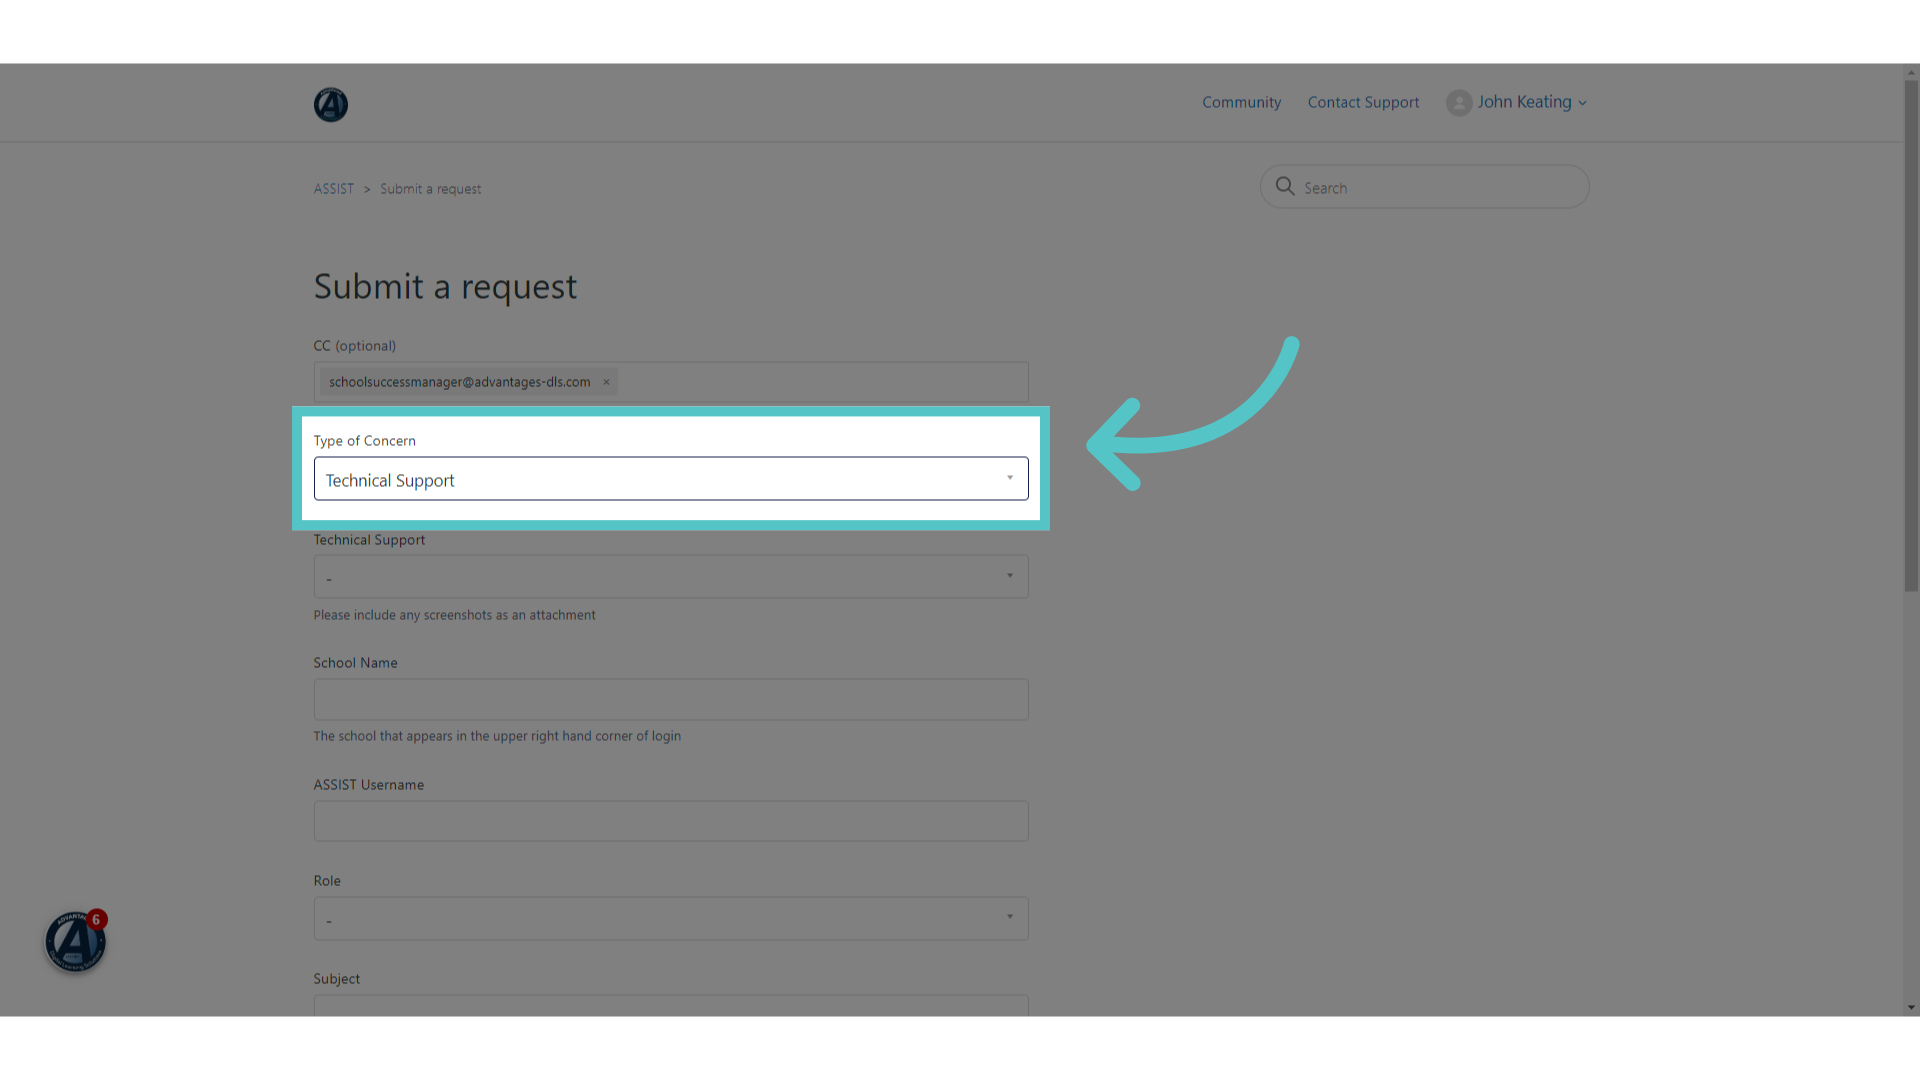Open the Community page

[x=1241, y=102]
